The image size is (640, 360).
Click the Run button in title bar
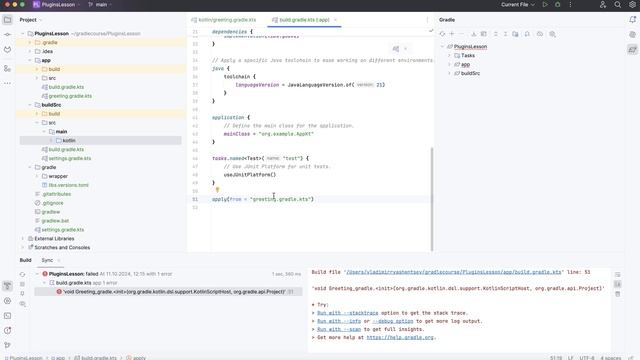tap(545, 4)
